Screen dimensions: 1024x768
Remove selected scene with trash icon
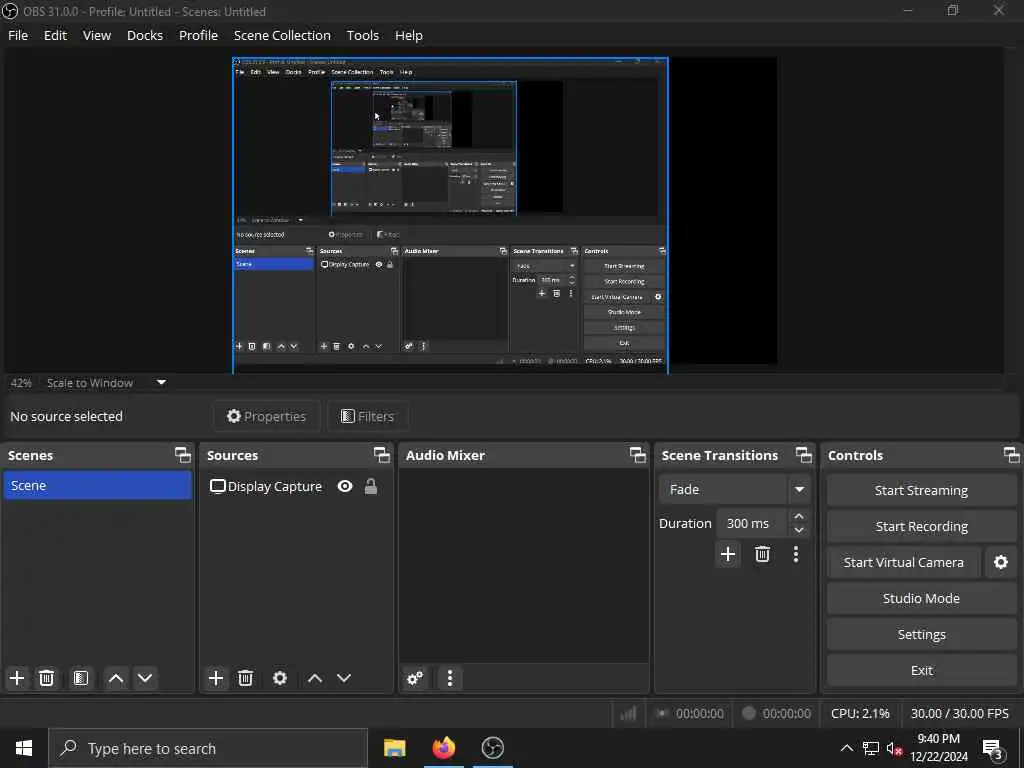click(46, 678)
